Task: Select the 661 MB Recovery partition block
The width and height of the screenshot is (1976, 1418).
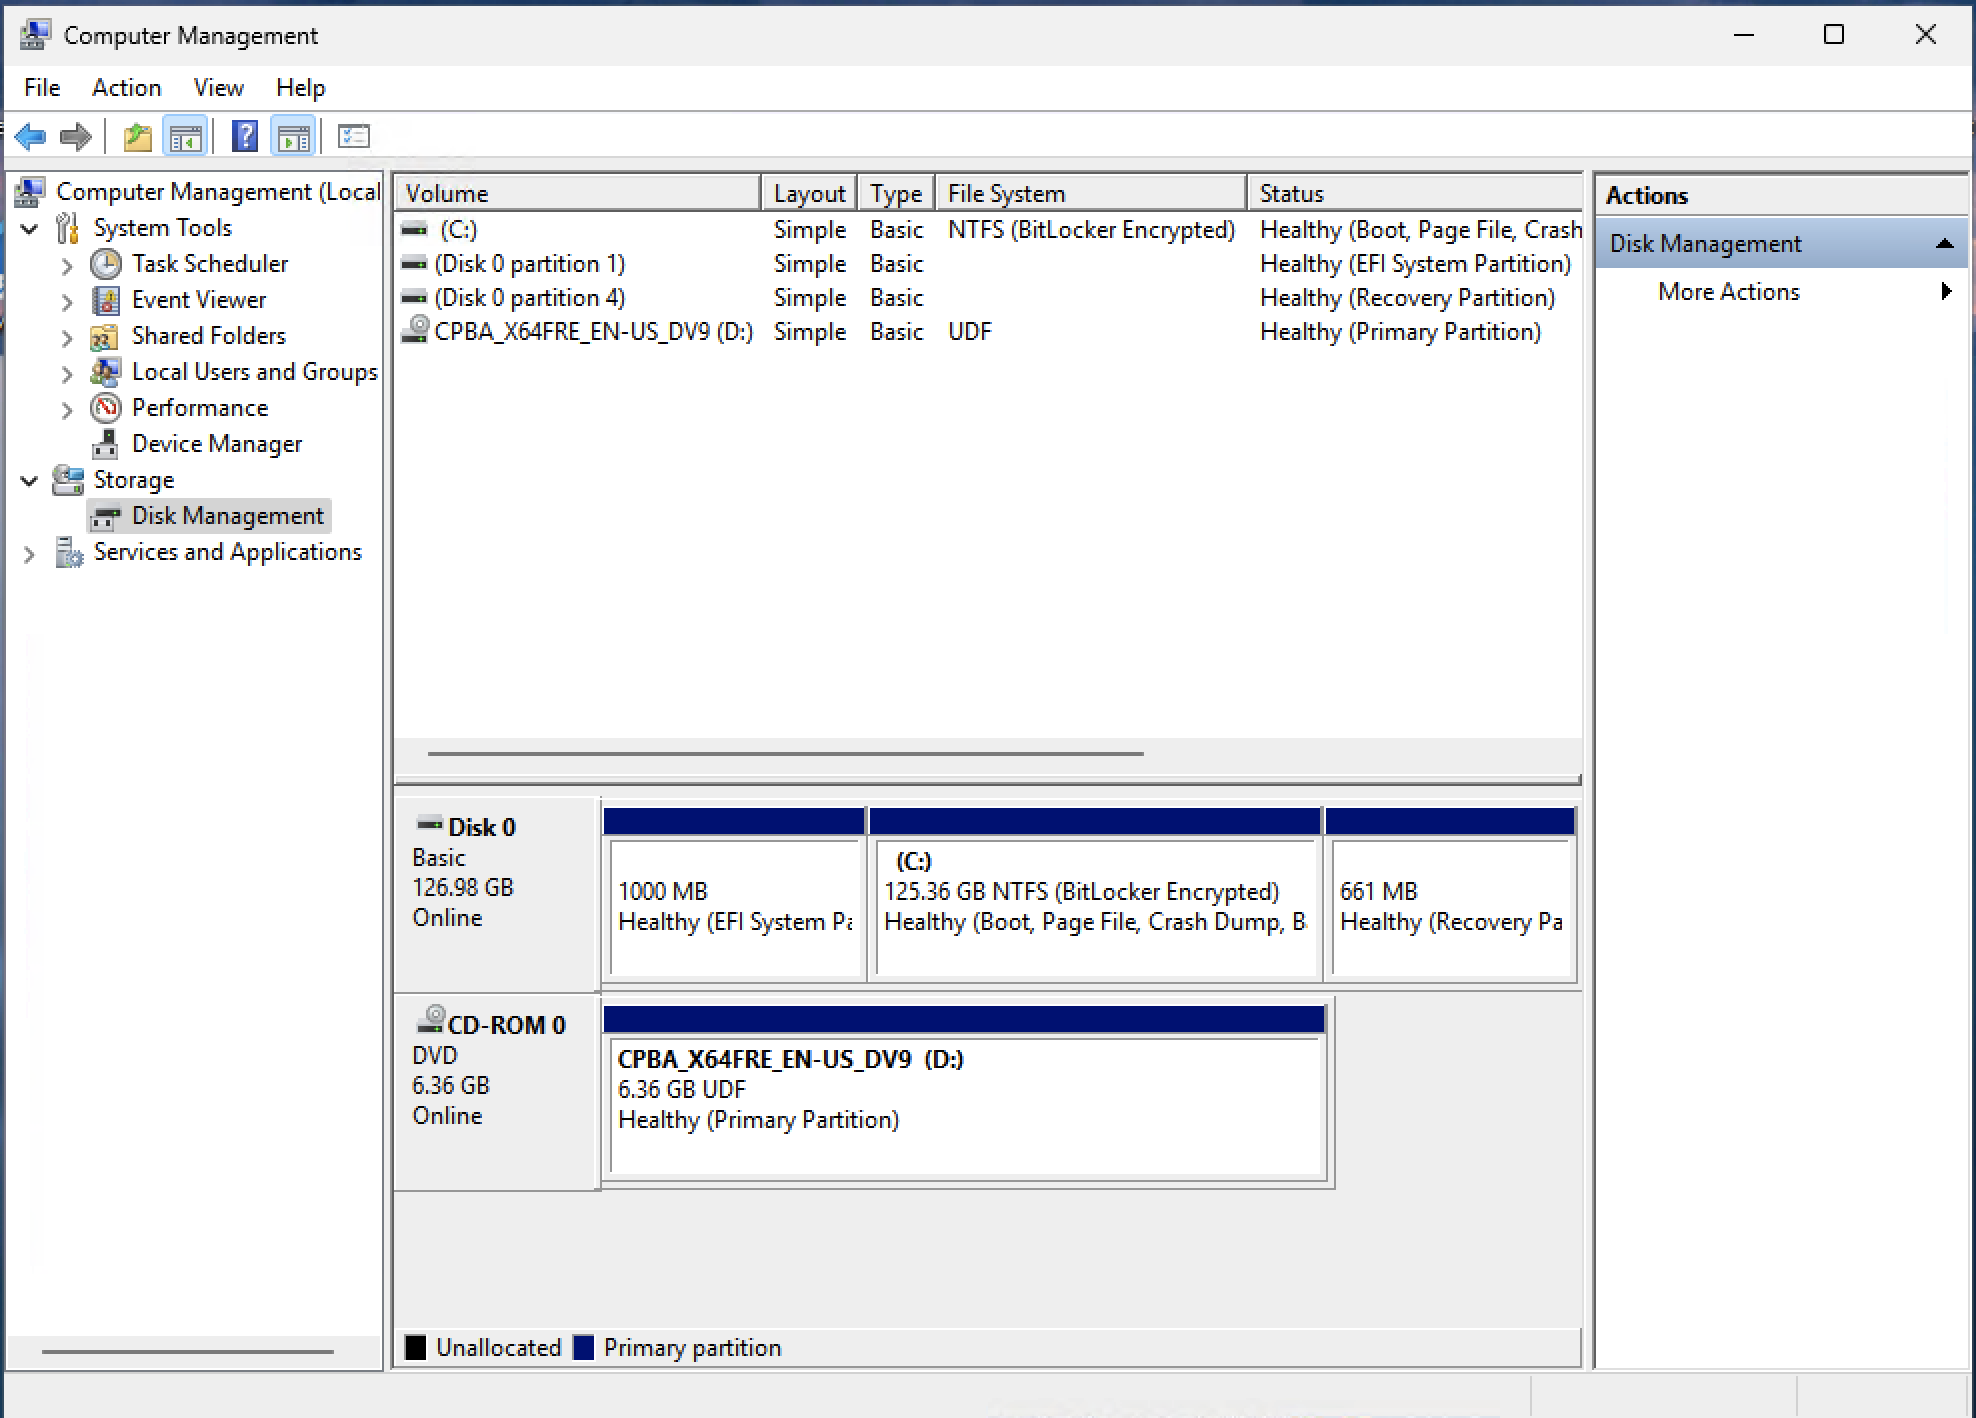Action: click(x=1450, y=895)
